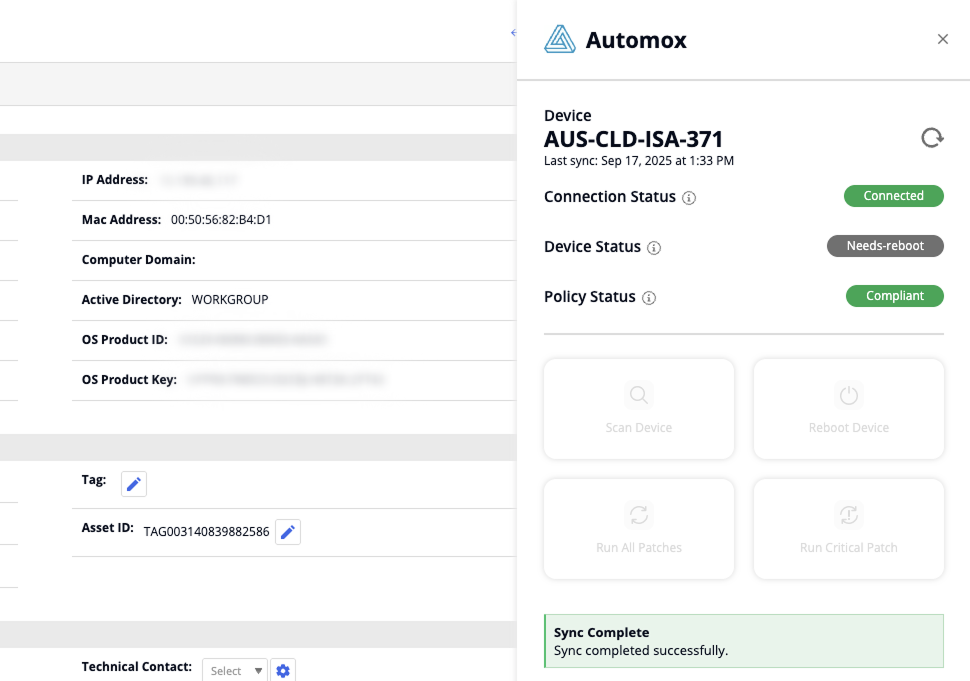Click the Needs-reboot status badge
Image resolution: width=970 pixels, height=681 pixels.
(x=885, y=246)
